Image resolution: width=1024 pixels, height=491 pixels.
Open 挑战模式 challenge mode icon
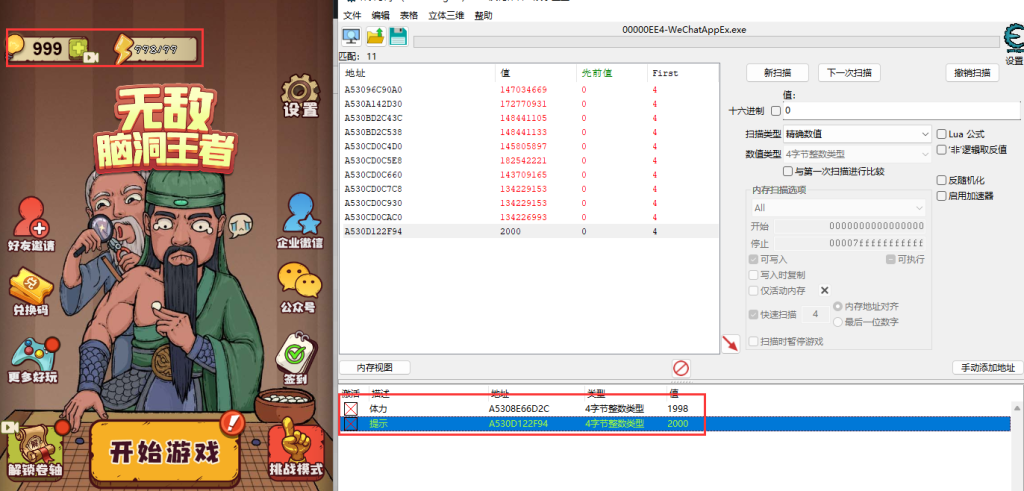[296, 448]
